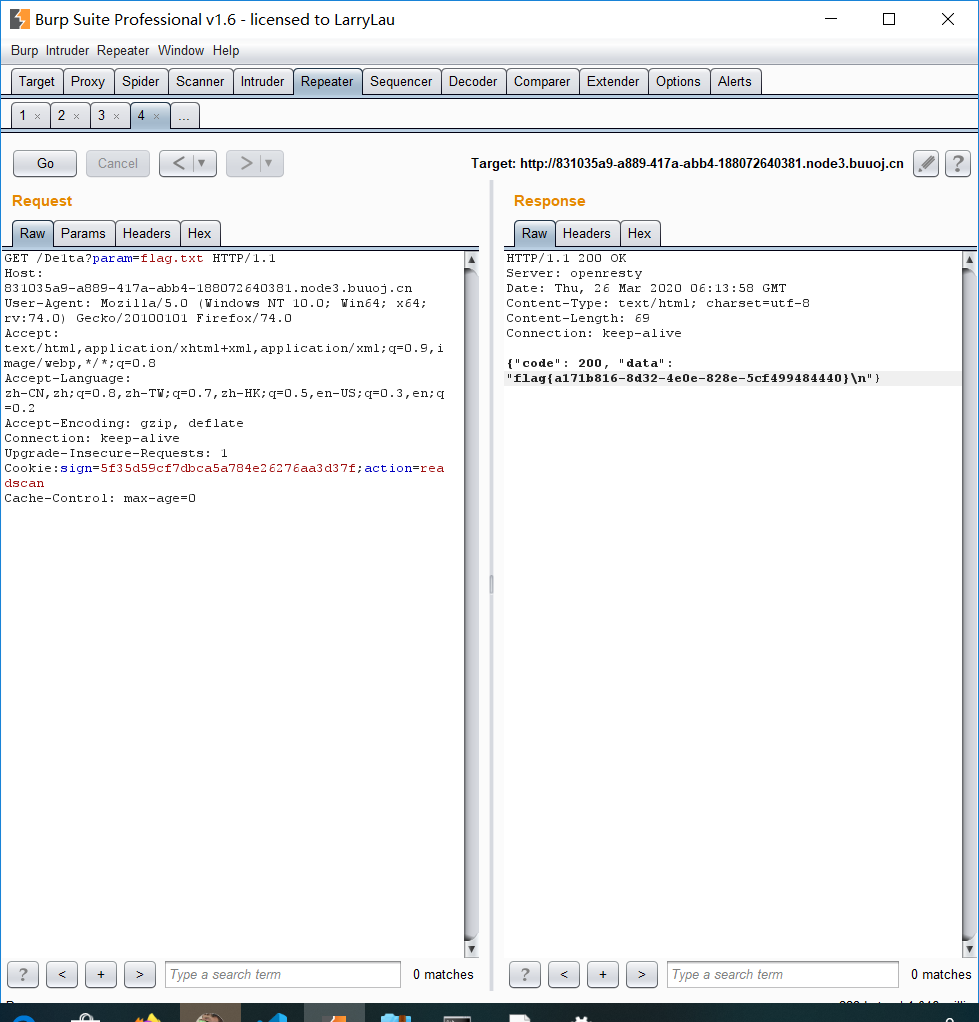Click response pane scroll-up arrow
The image size is (979, 1022).
(x=969, y=259)
